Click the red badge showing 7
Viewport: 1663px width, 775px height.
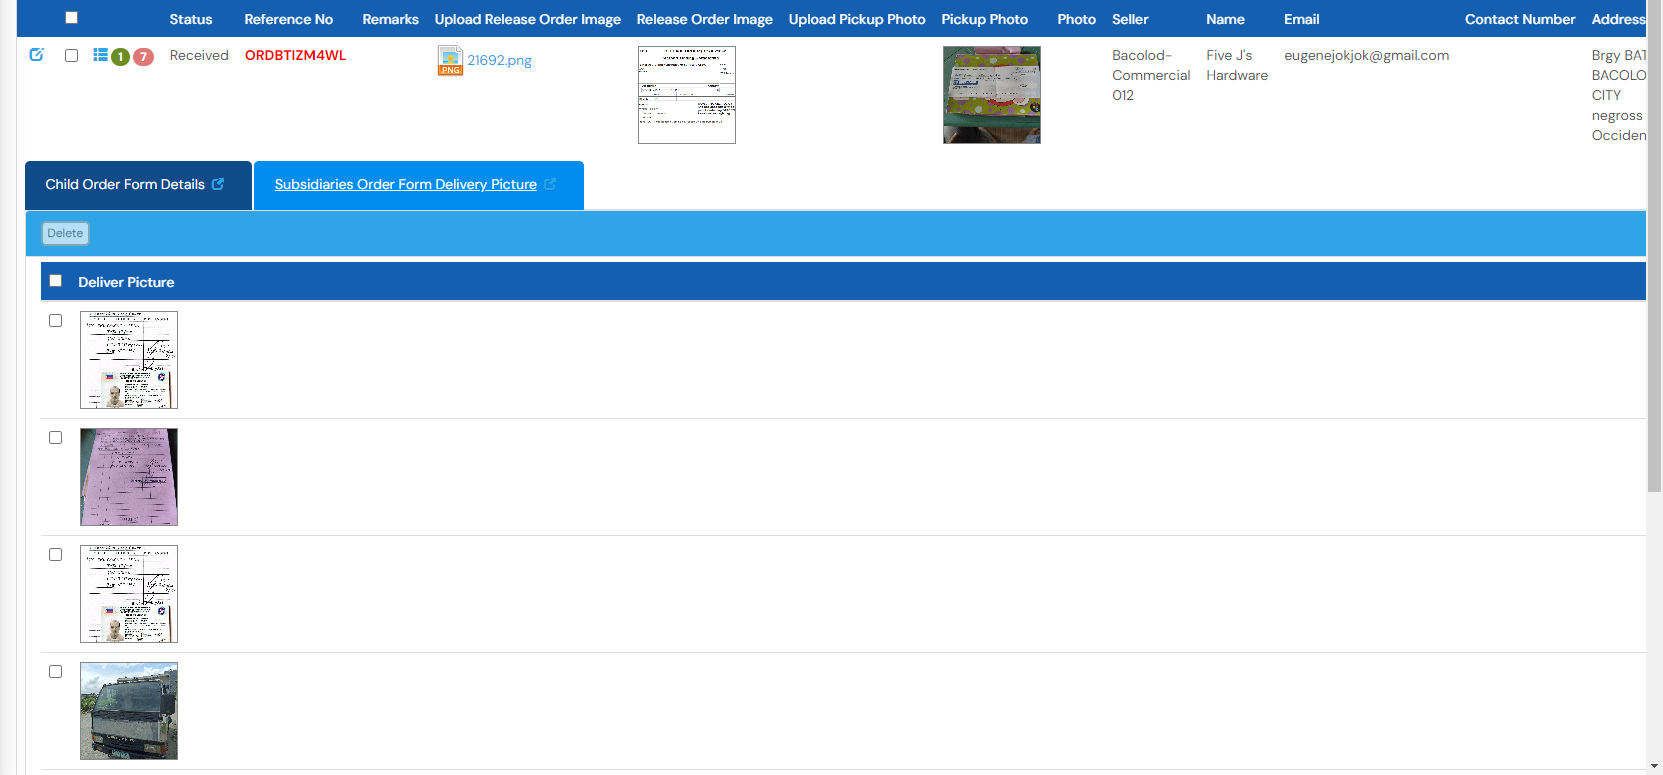click(144, 57)
